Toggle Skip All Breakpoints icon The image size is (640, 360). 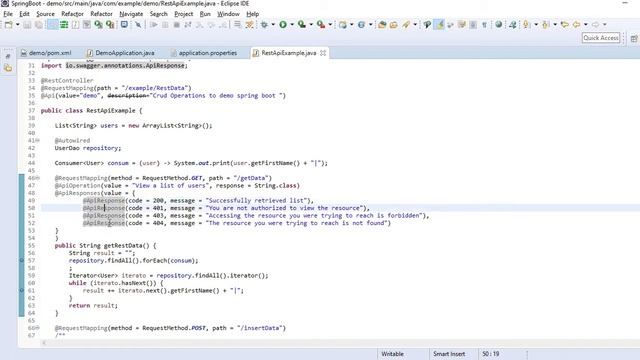138,25
